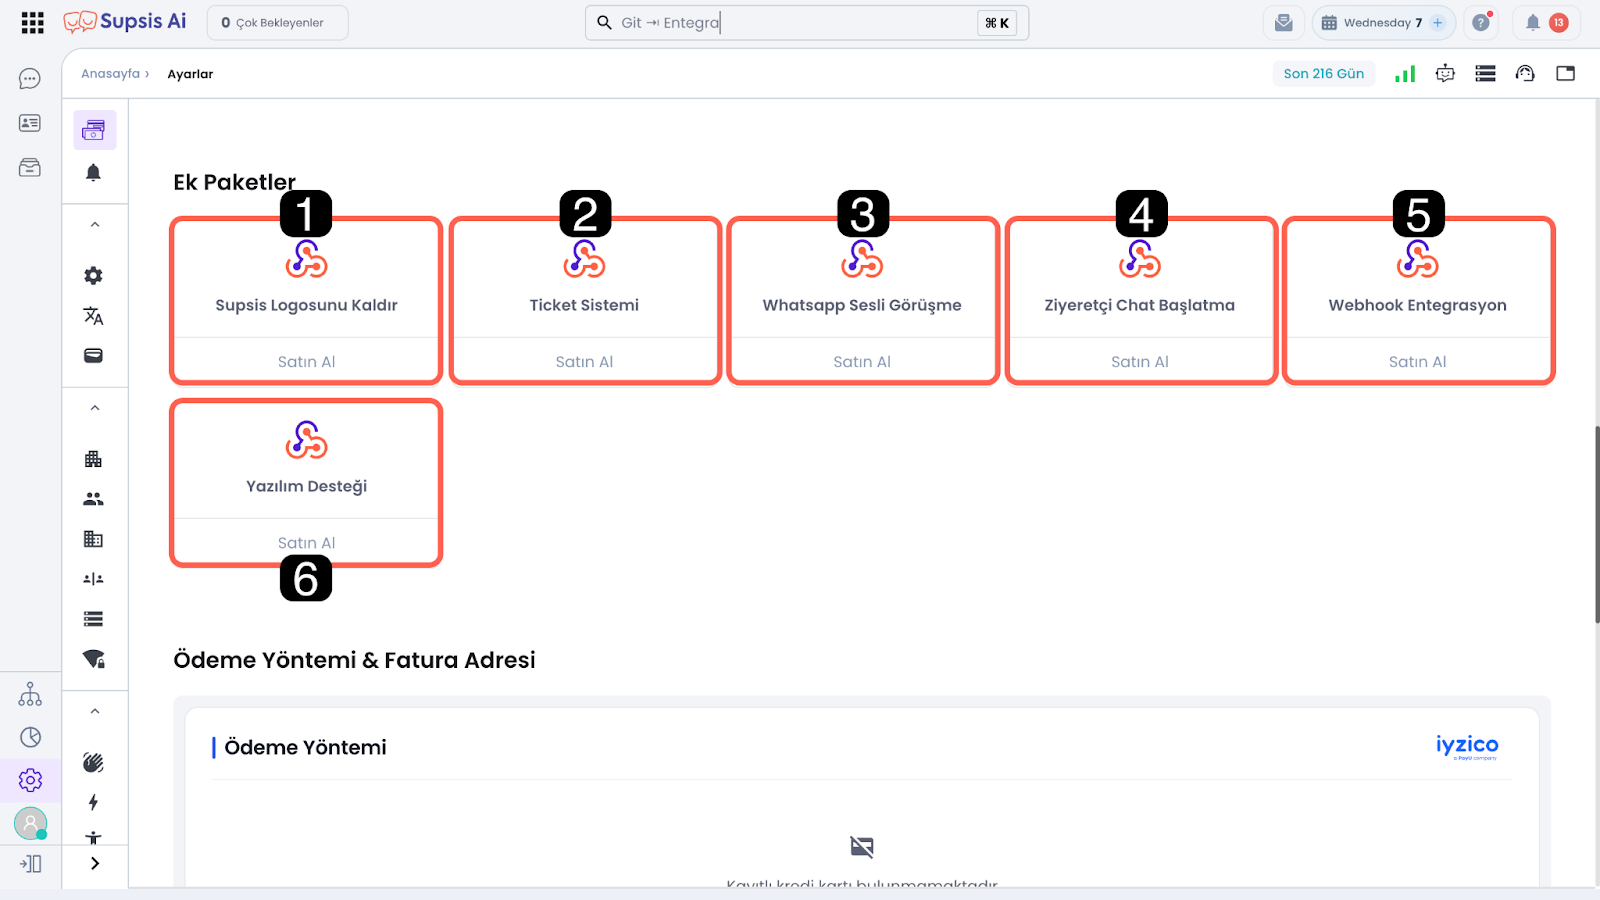Open the help question mark icon
This screenshot has width=1600, height=900.
(1481, 23)
